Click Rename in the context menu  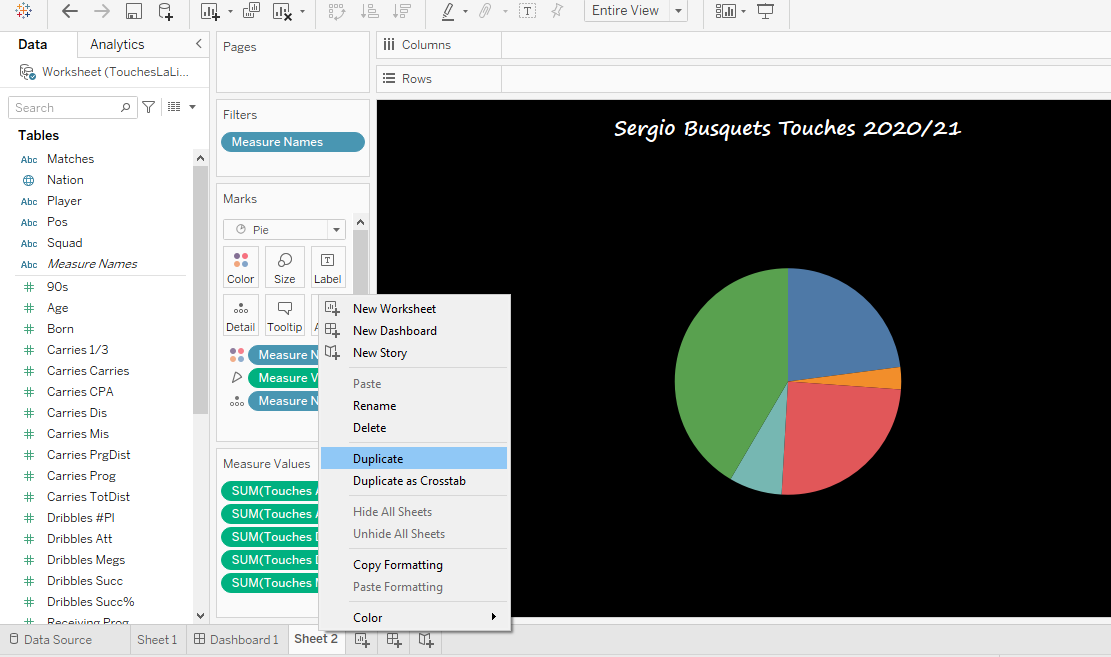coord(374,405)
